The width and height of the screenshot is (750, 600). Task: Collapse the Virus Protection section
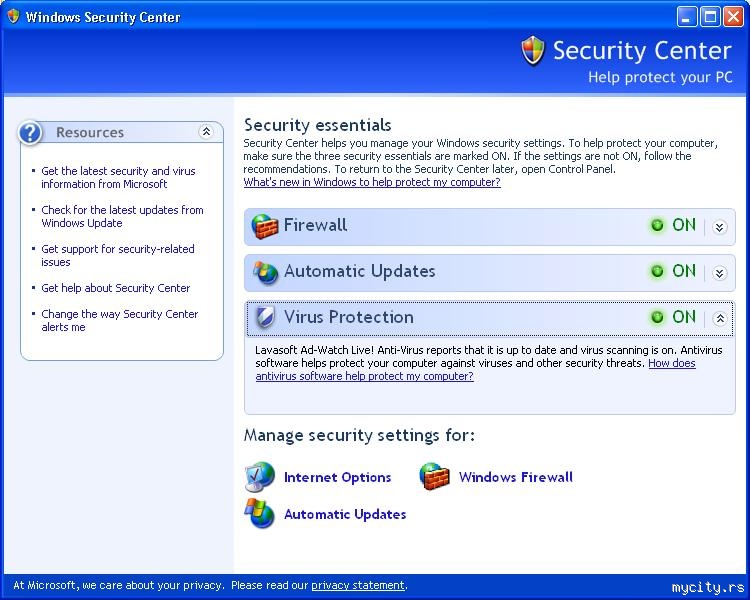(720, 319)
